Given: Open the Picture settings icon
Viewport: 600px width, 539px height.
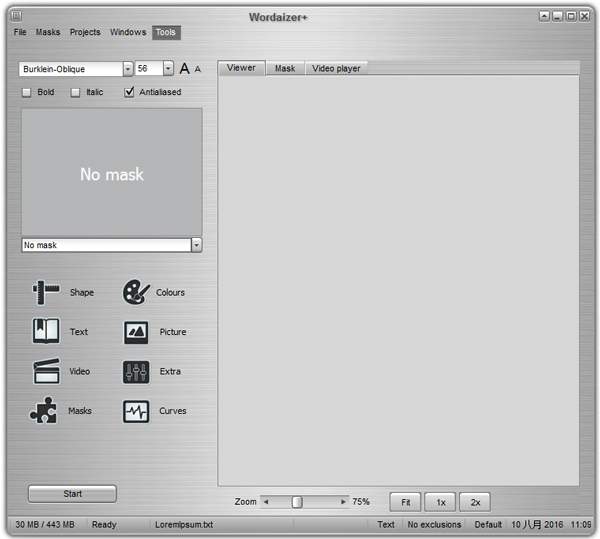Looking at the screenshot, I should pos(136,332).
